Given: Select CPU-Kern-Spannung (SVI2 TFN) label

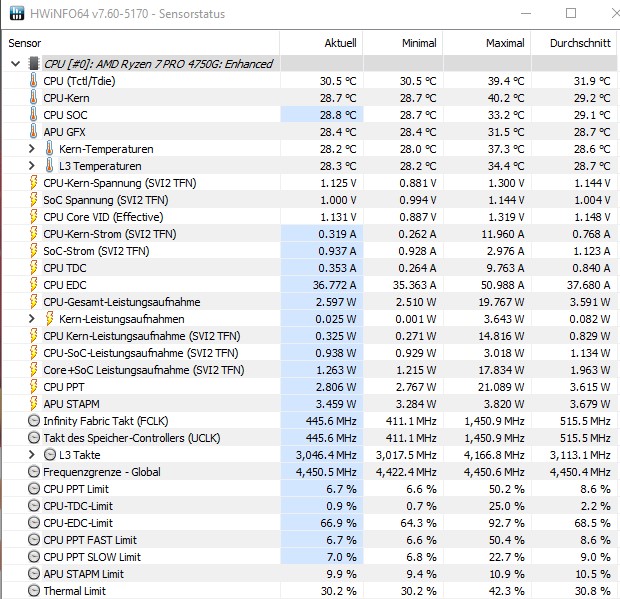Looking at the screenshot, I should [119, 183].
